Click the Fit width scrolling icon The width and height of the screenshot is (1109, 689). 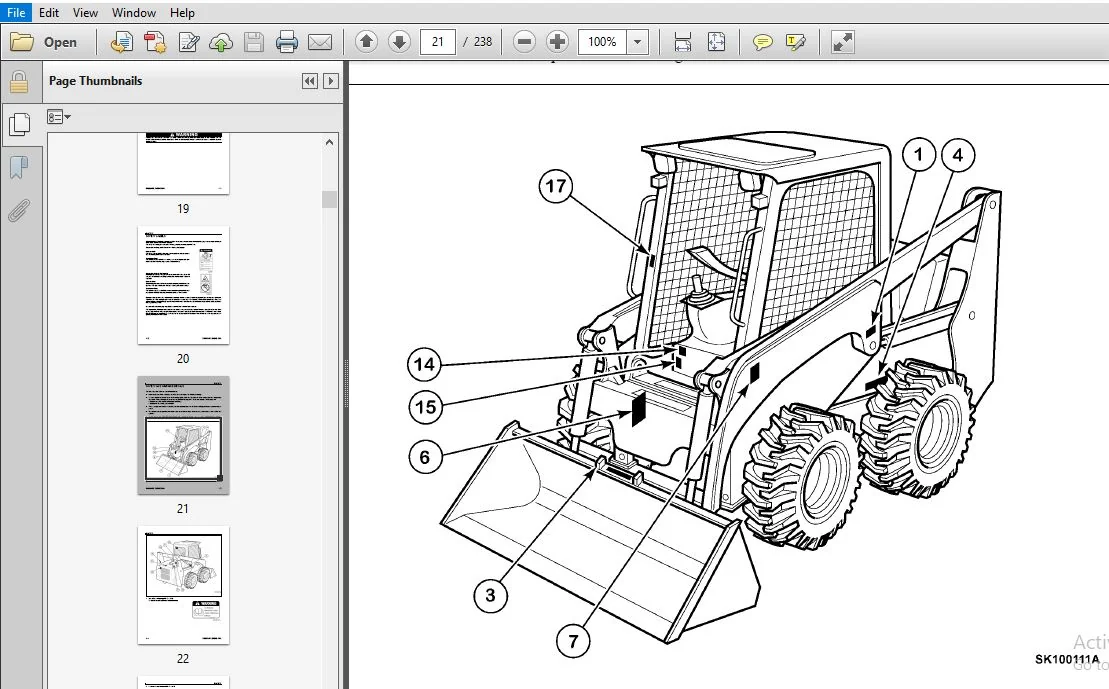pos(683,42)
